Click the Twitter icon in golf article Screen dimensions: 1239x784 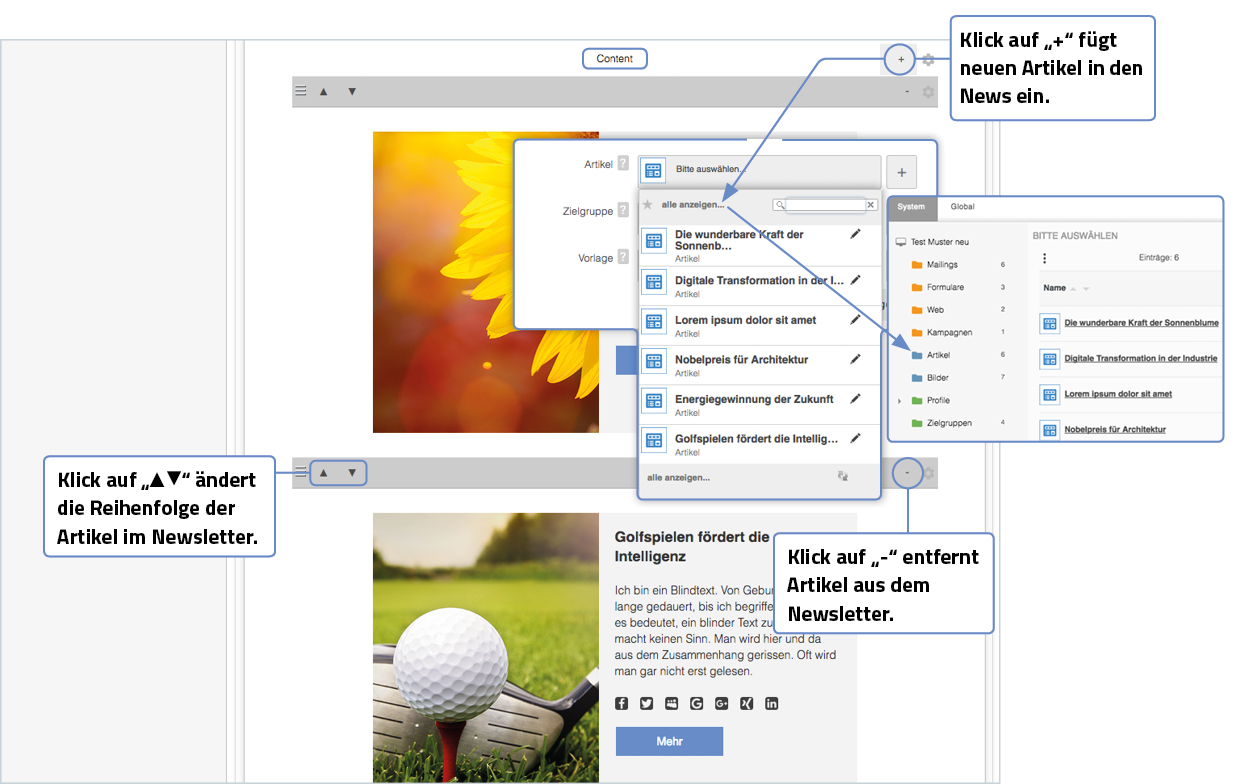tap(646, 703)
